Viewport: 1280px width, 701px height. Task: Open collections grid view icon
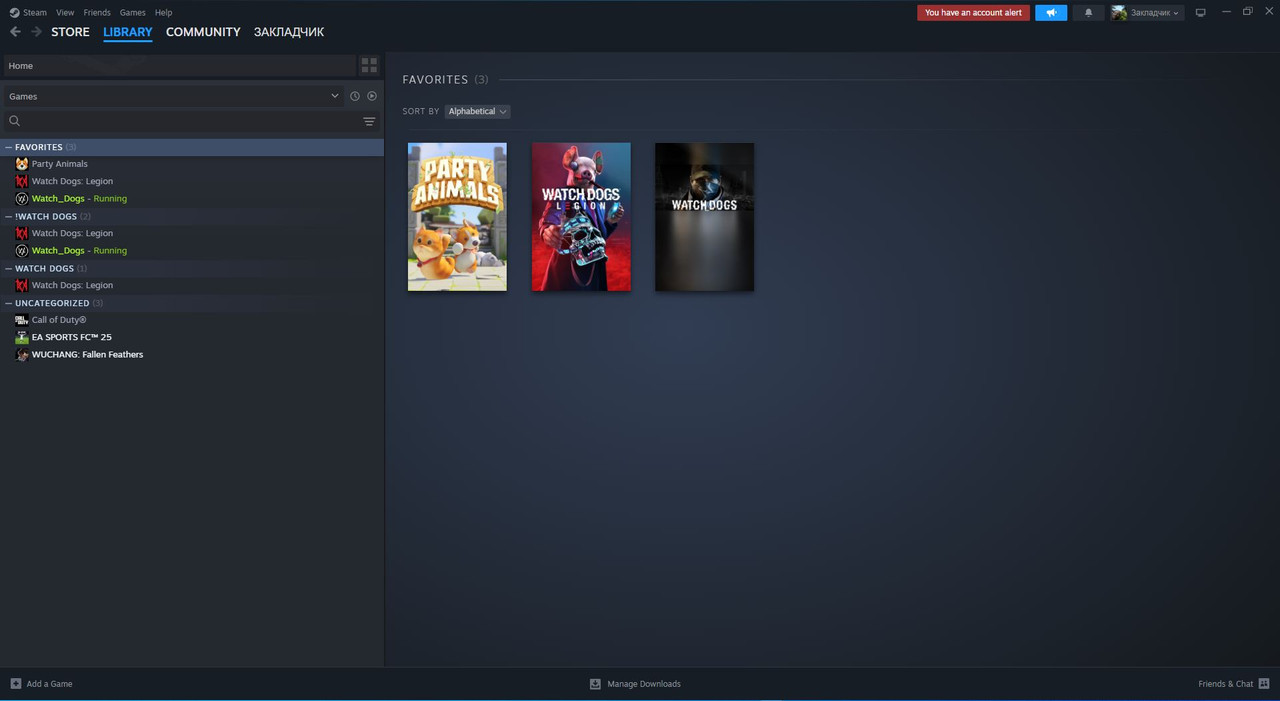(x=369, y=66)
